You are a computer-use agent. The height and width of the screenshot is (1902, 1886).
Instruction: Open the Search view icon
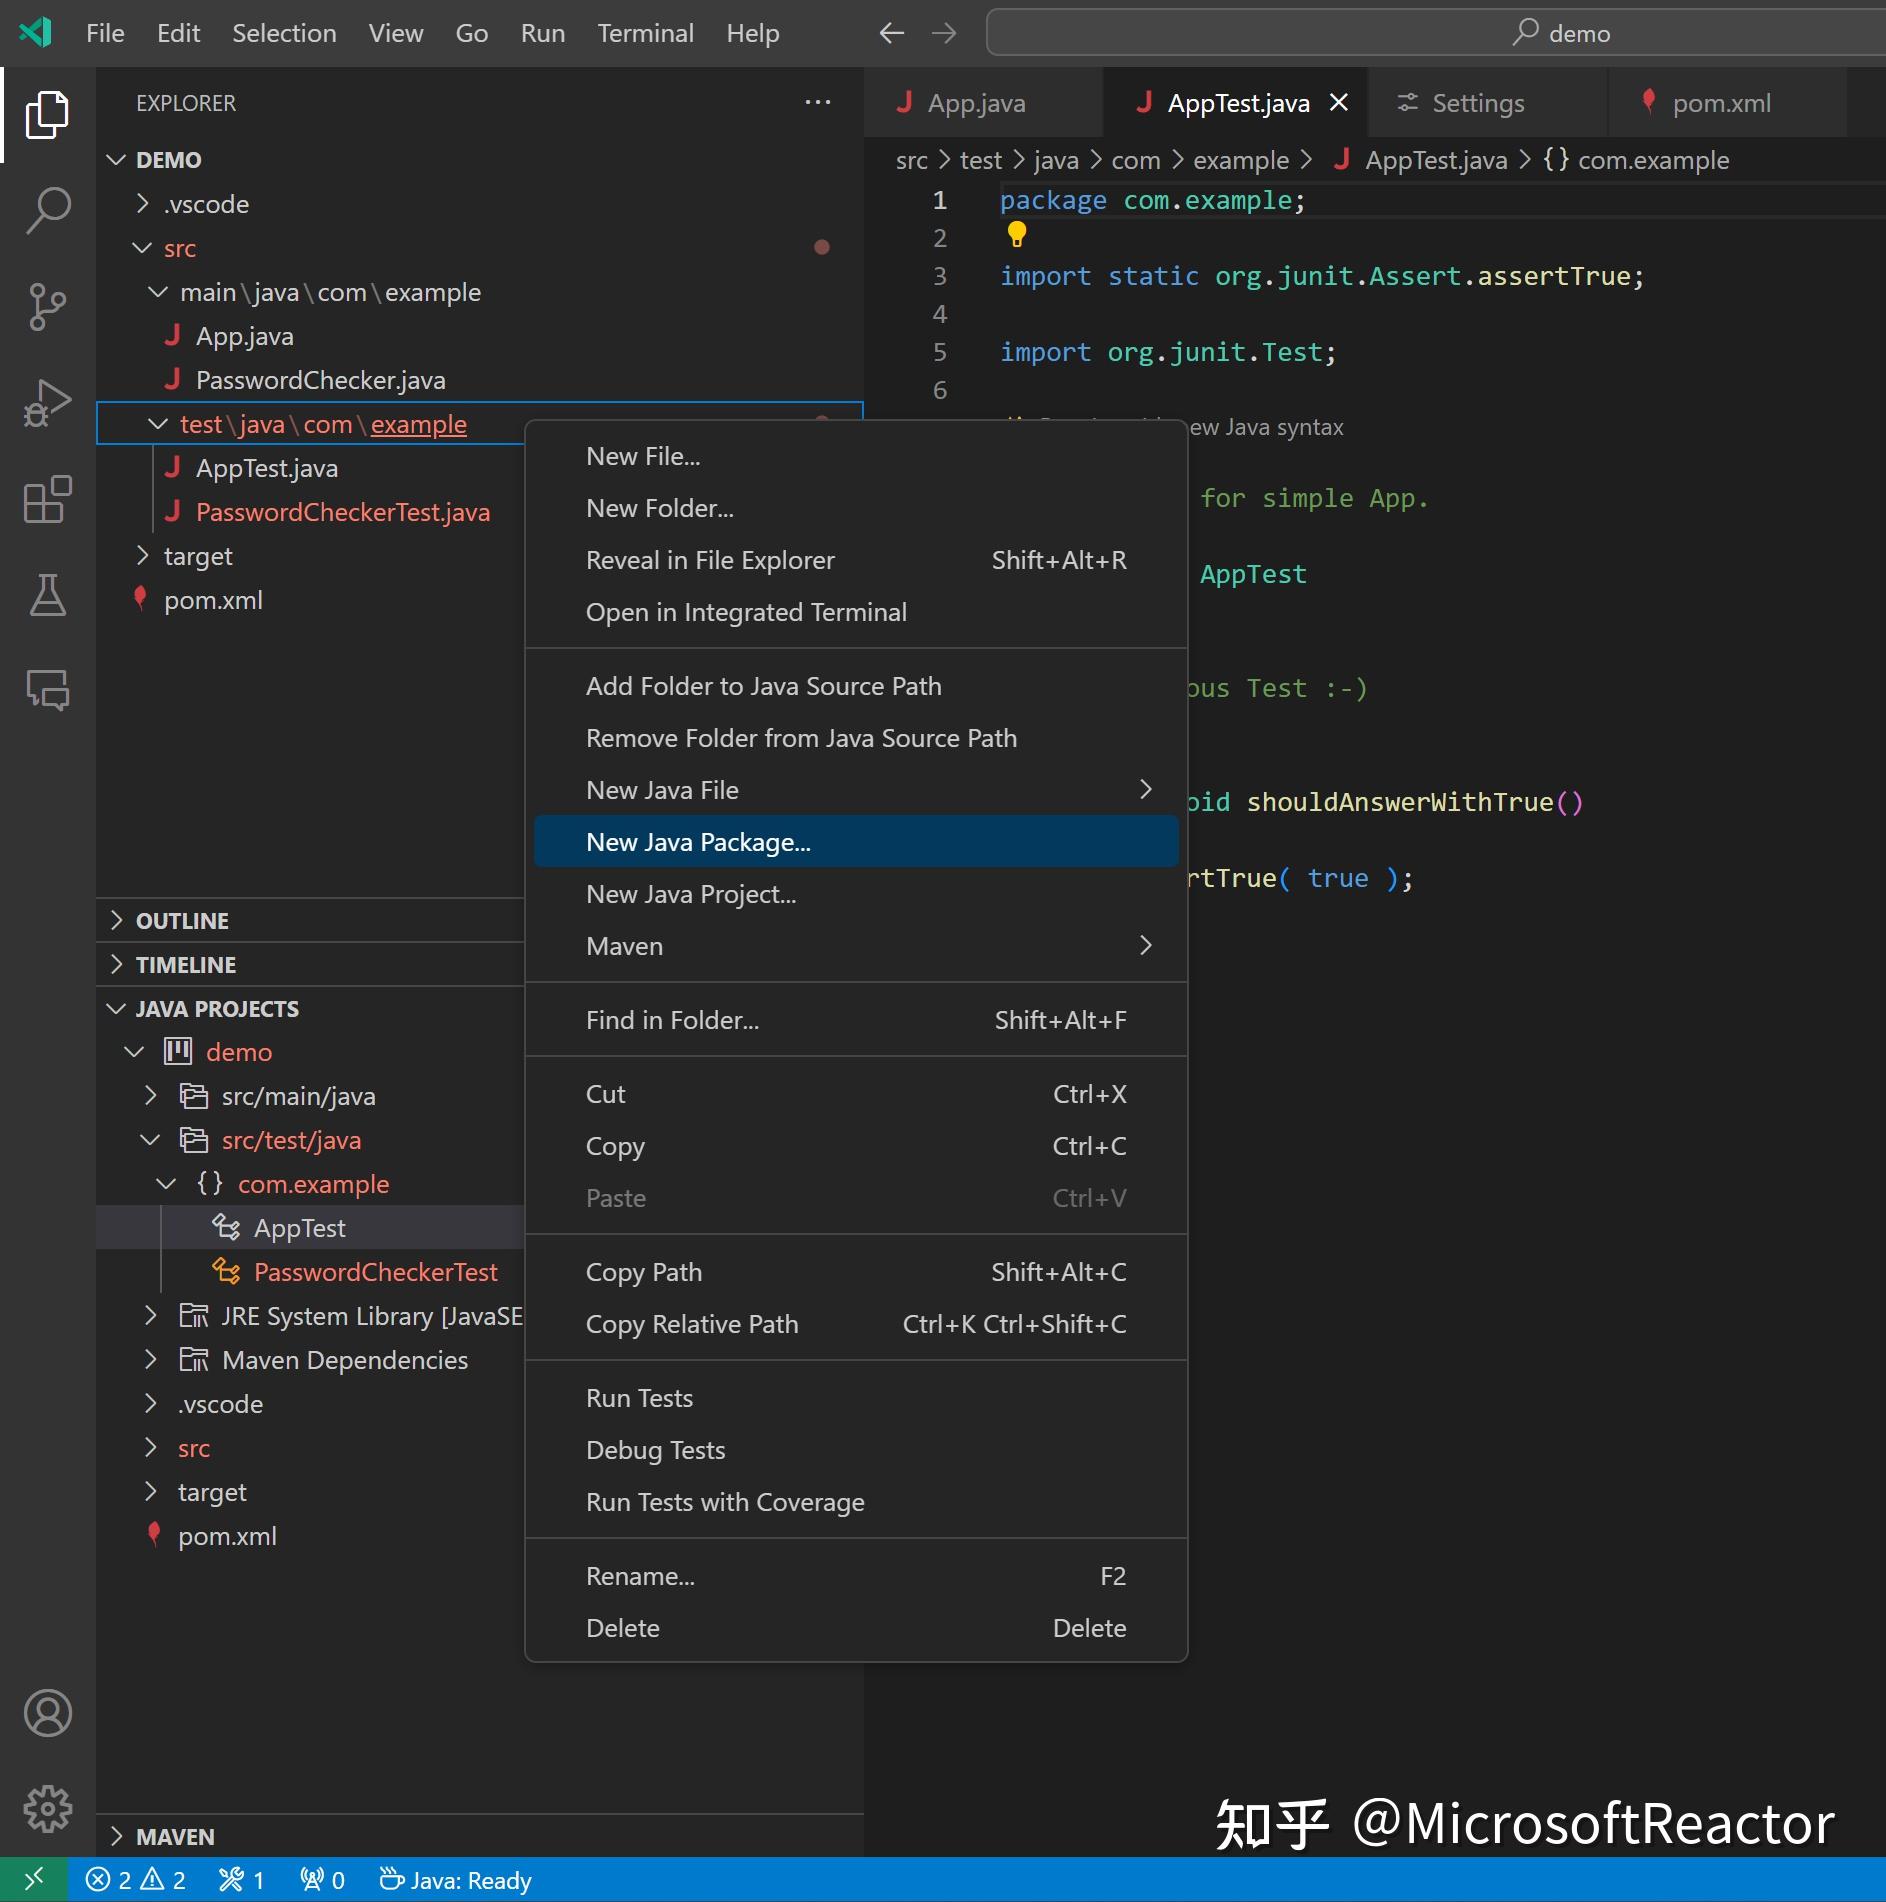[47, 211]
